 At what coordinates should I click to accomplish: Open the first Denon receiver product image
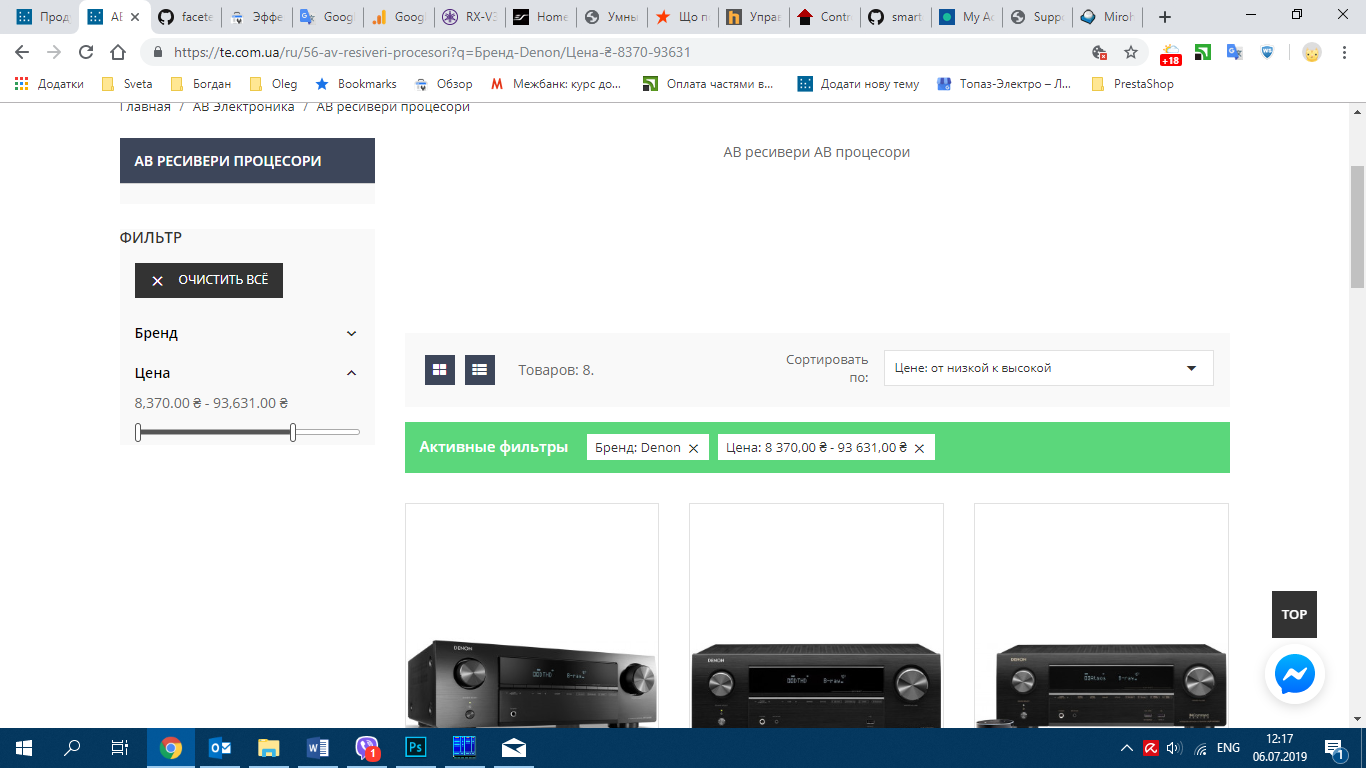[532, 616]
